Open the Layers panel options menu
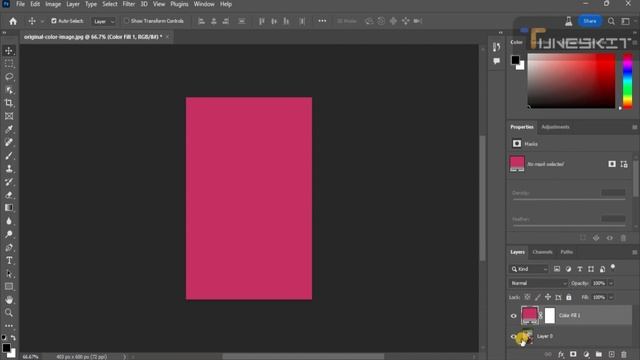The width and height of the screenshot is (640, 360). click(x=634, y=252)
